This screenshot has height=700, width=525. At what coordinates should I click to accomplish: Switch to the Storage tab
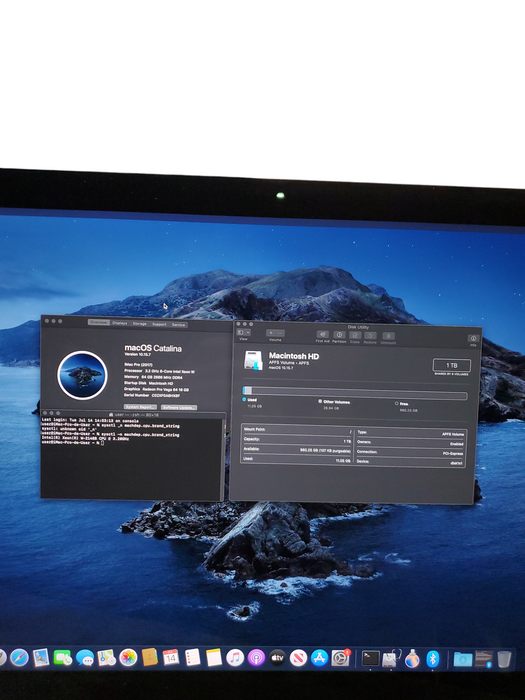[x=139, y=324]
